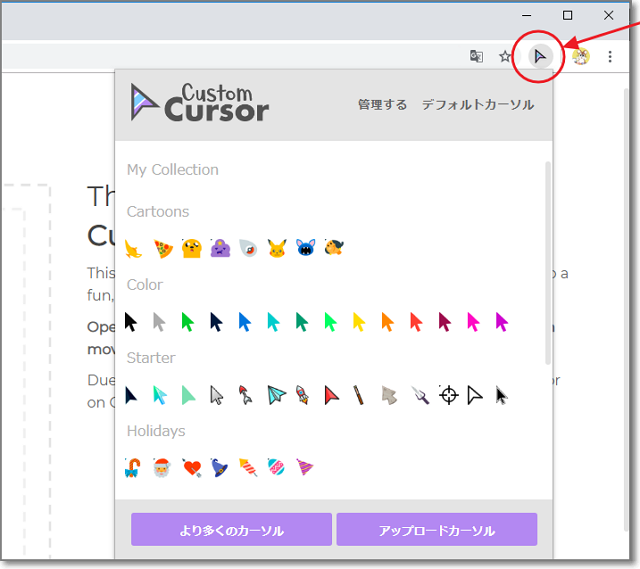Viewport: 640px width, 569px height.
Task: Bookmark this page with the star icon
Action: pyautogui.click(x=505, y=57)
